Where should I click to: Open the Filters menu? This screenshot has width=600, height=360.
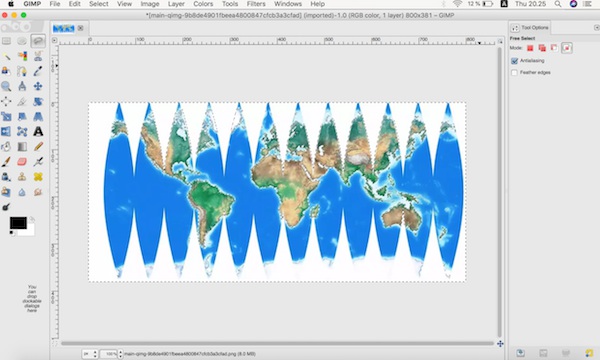256,4
